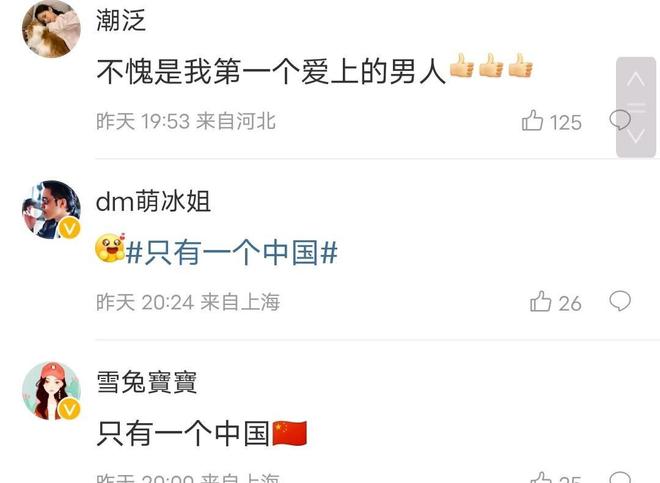Open username 潮泛
660x483 pixels.
[x=121, y=20]
